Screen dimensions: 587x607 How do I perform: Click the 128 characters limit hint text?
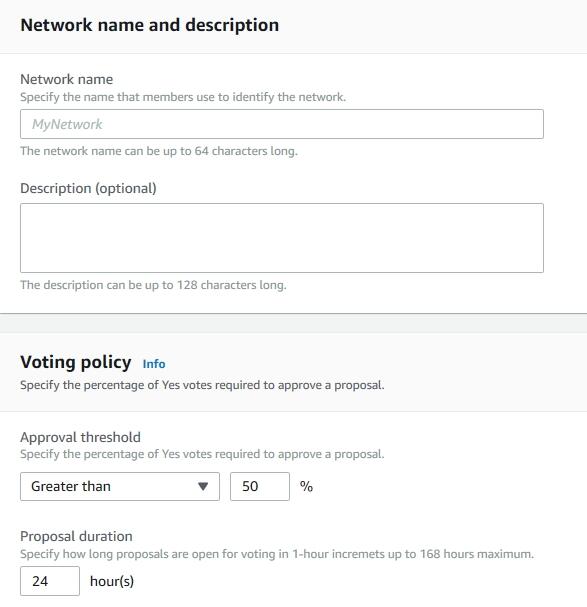(153, 285)
